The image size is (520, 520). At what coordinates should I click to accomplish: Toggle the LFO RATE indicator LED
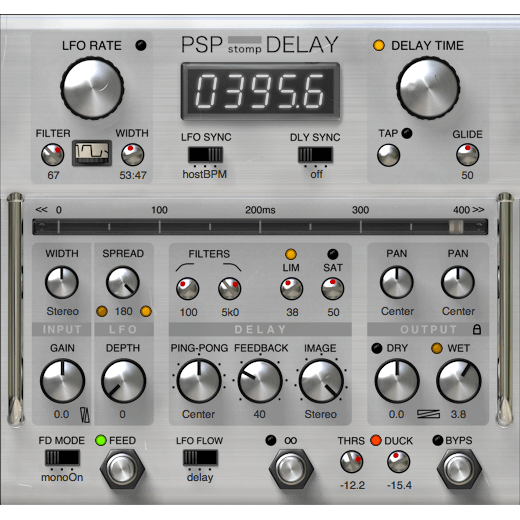pyautogui.click(x=141, y=45)
